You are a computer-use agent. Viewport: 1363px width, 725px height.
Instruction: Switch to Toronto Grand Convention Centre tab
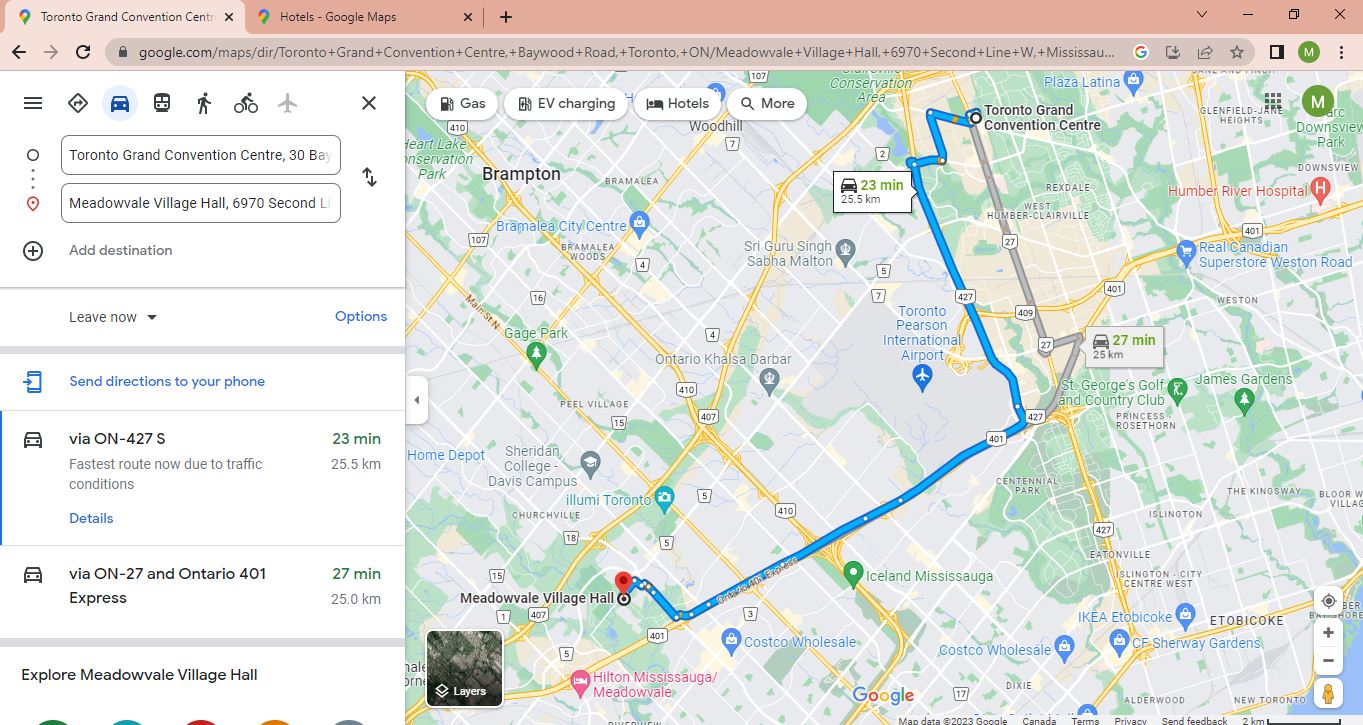coord(125,17)
